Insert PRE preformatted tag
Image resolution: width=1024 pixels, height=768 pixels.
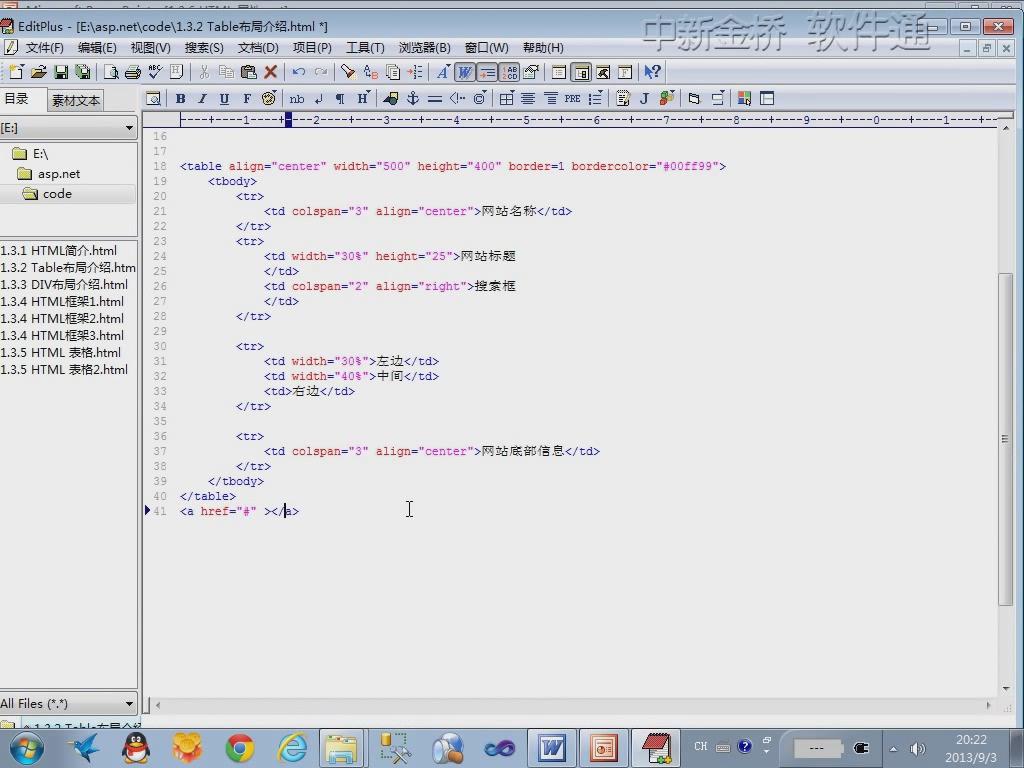pos(573,99)
